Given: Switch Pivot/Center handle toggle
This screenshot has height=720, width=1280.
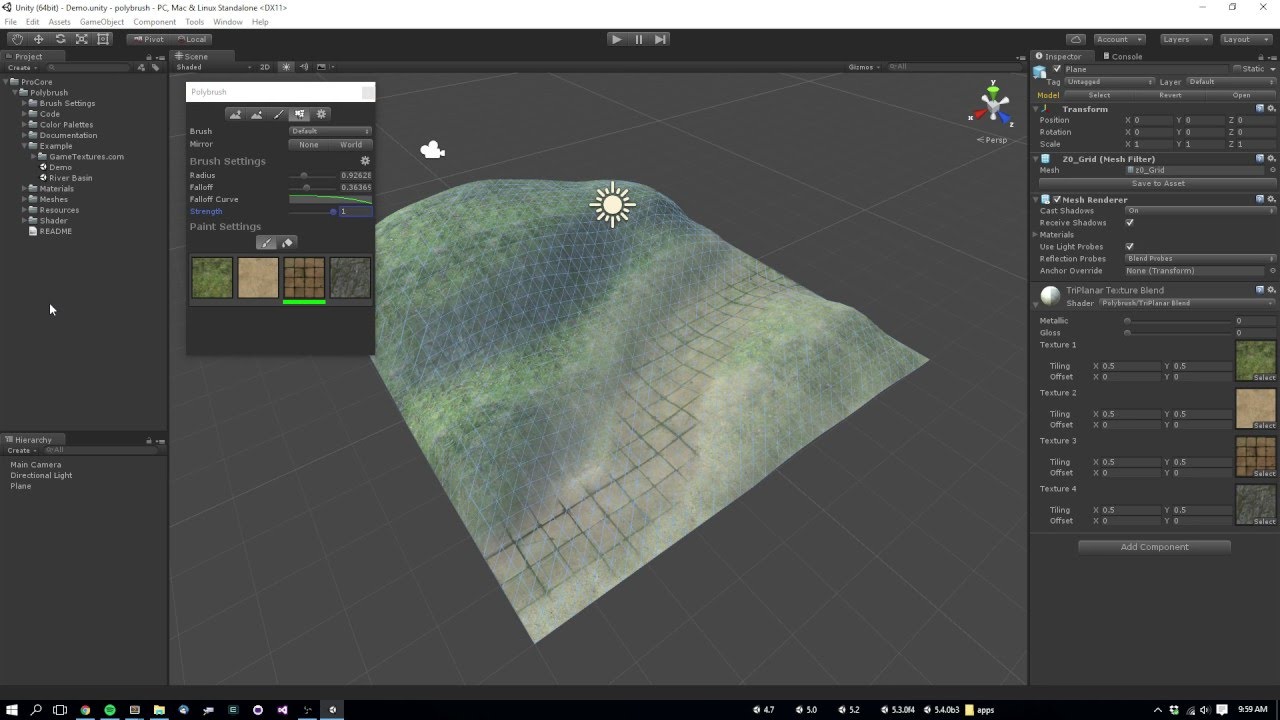Looking at the screenshot, I should coord(148,39).
